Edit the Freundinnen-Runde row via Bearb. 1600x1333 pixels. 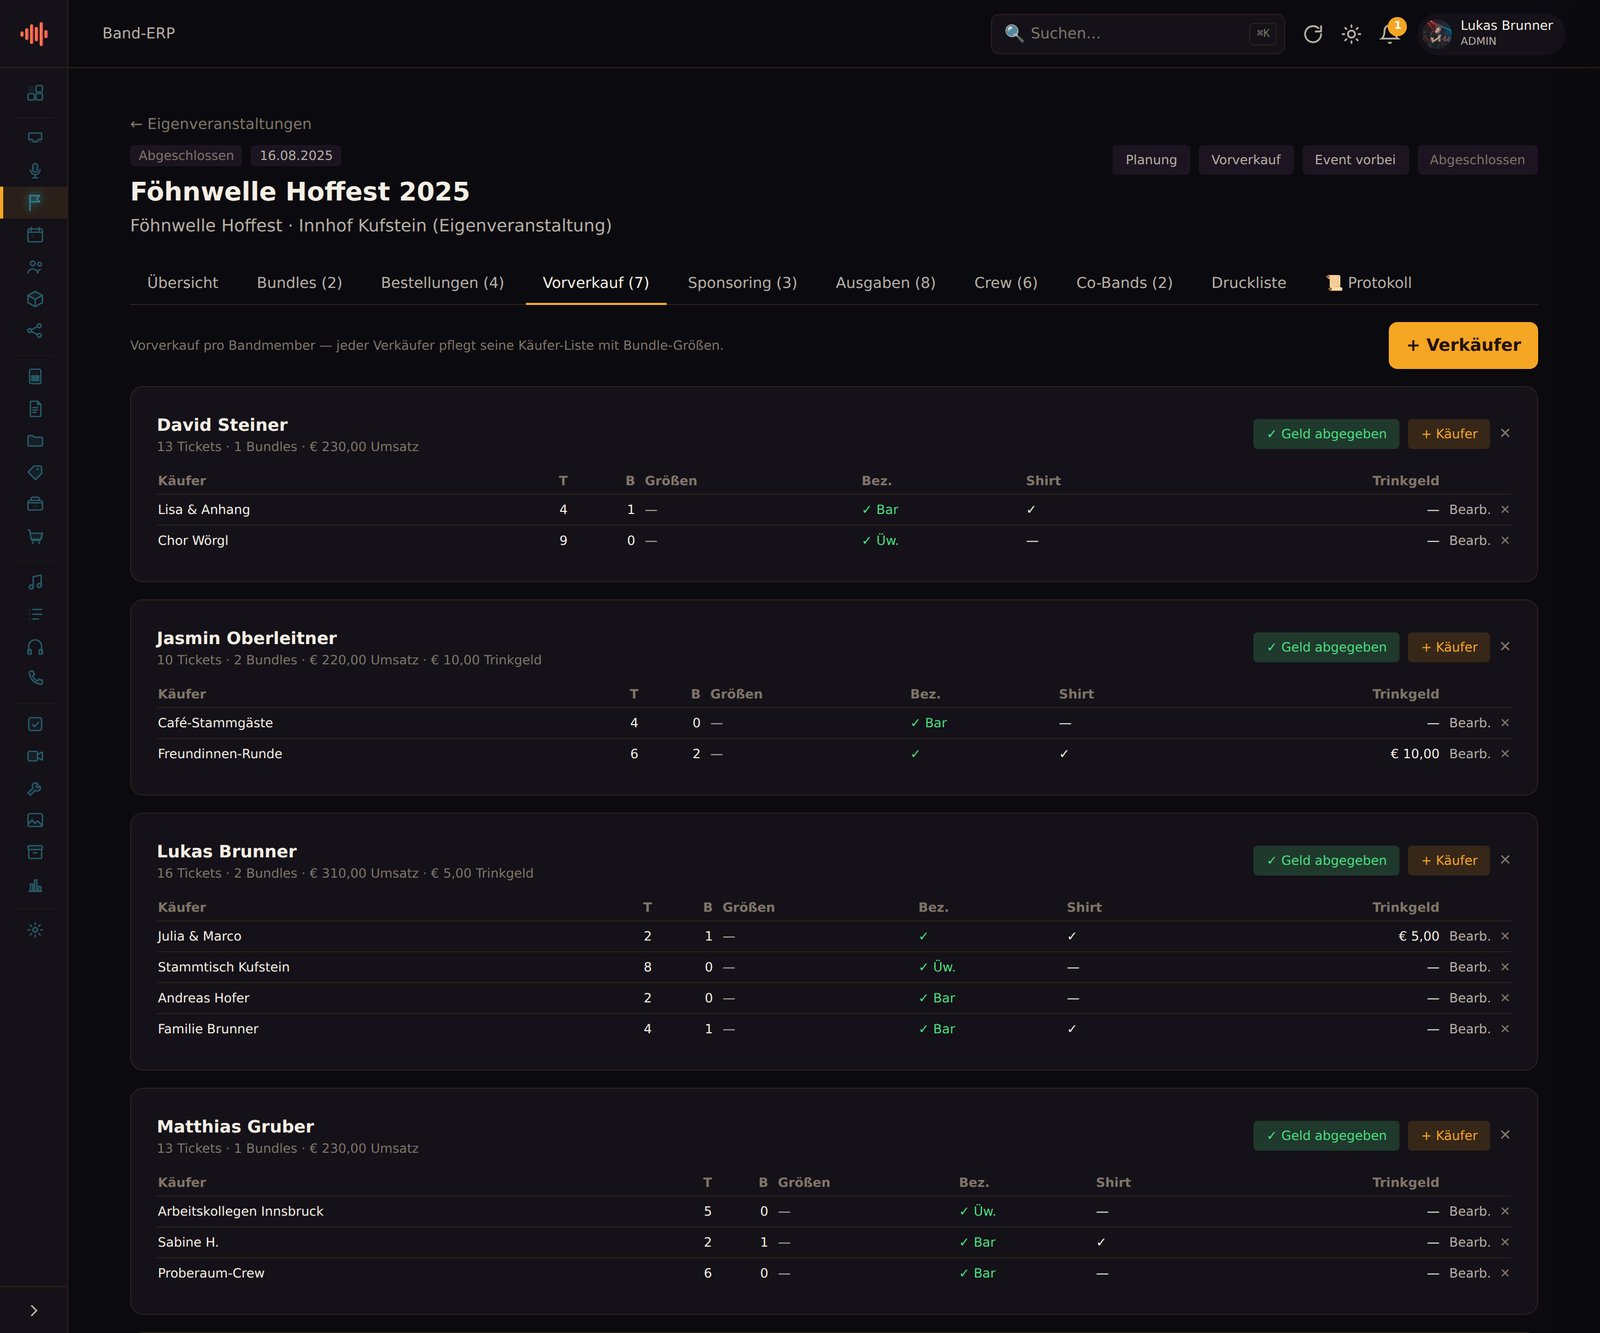[1469, 754]
